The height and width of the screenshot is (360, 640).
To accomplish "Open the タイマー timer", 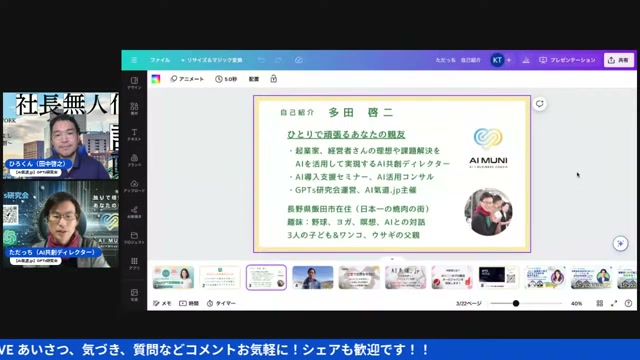I will click(221, 303).
